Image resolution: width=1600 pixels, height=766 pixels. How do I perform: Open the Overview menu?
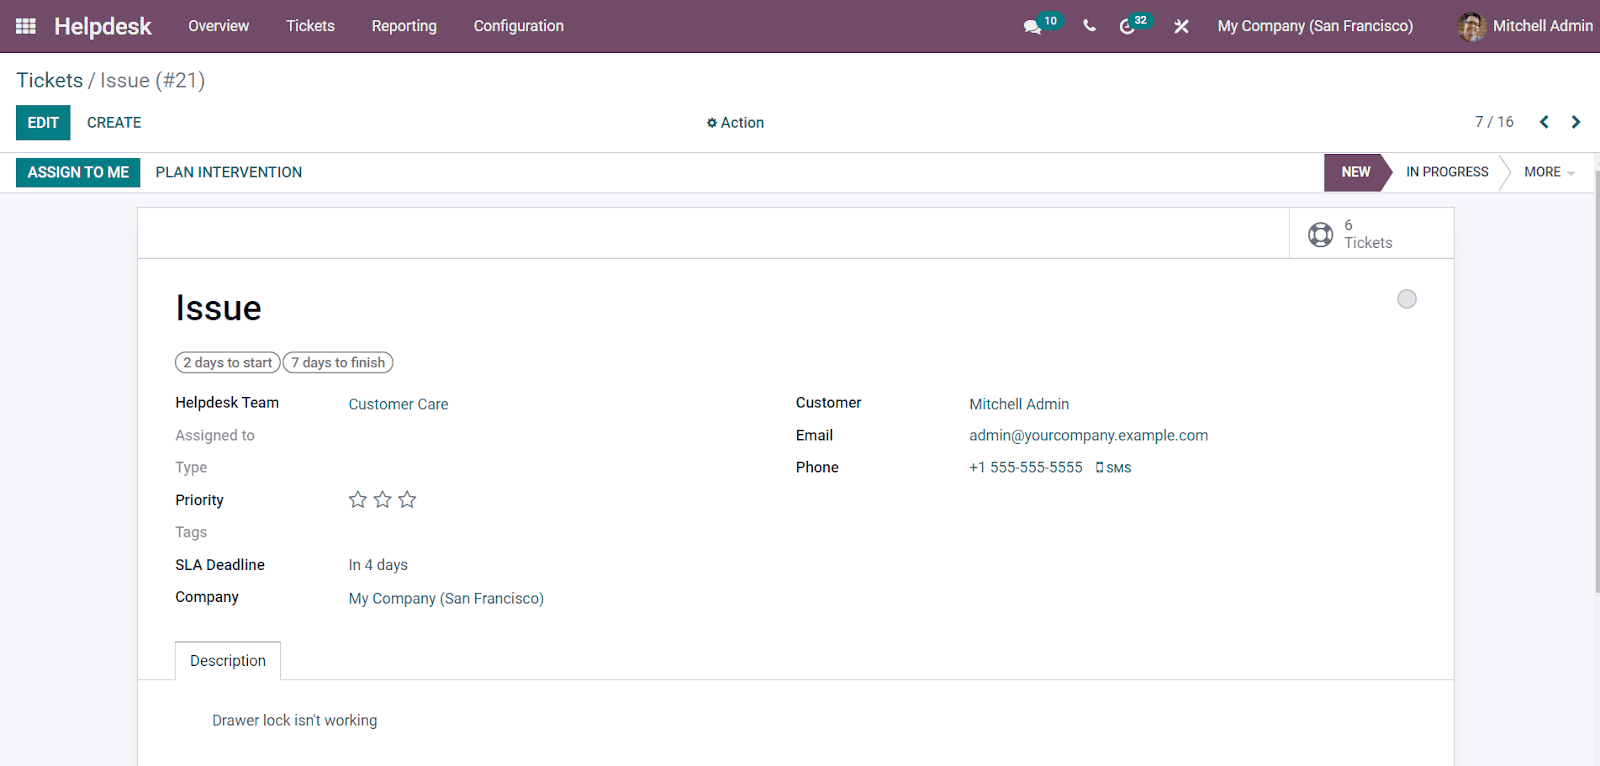tap(218, 26)
